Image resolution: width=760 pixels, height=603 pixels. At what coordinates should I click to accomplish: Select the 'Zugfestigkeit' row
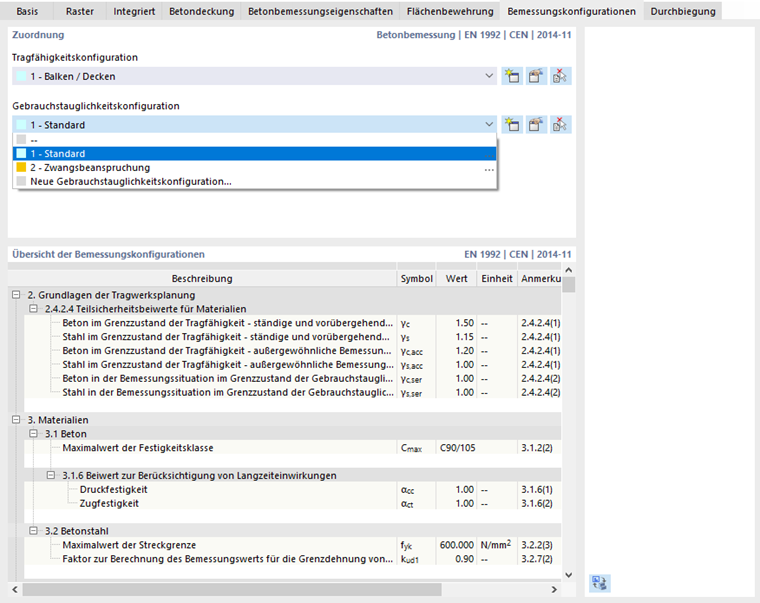point(293,504)
